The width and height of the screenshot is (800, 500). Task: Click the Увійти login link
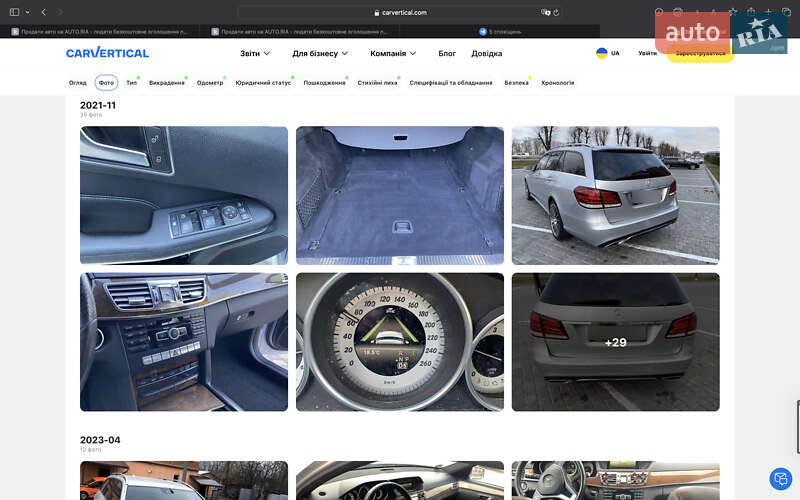648,53
